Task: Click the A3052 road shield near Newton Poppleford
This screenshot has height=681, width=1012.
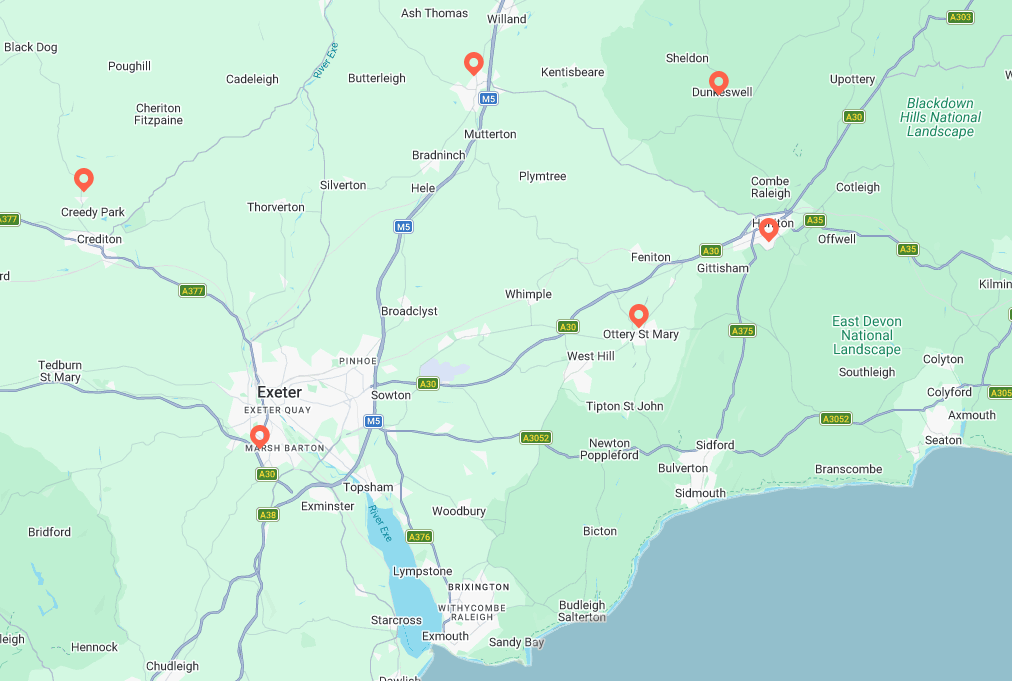Action: click(536, 438)
